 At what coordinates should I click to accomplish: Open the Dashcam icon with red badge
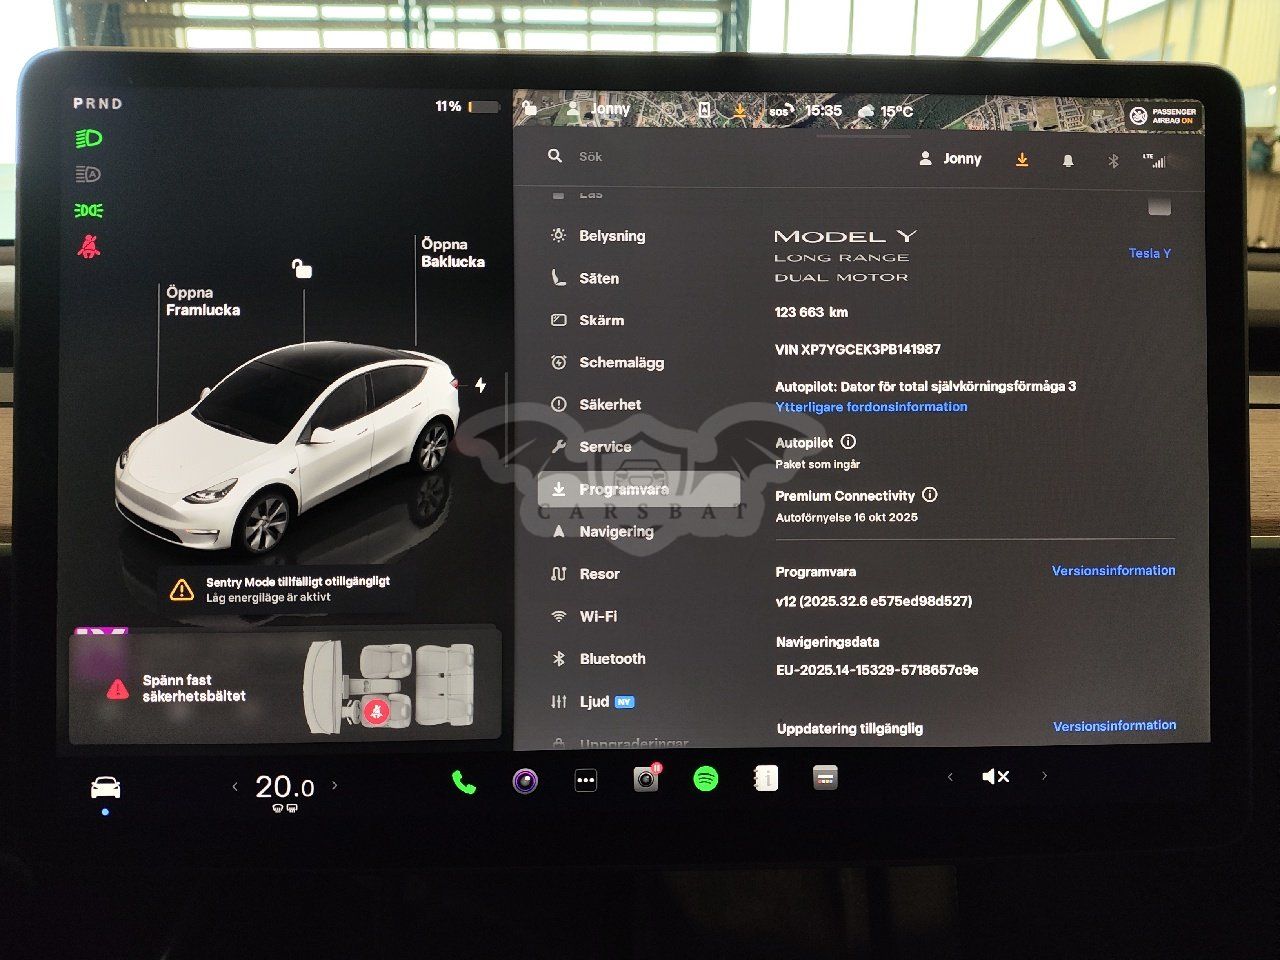[647, 778]
